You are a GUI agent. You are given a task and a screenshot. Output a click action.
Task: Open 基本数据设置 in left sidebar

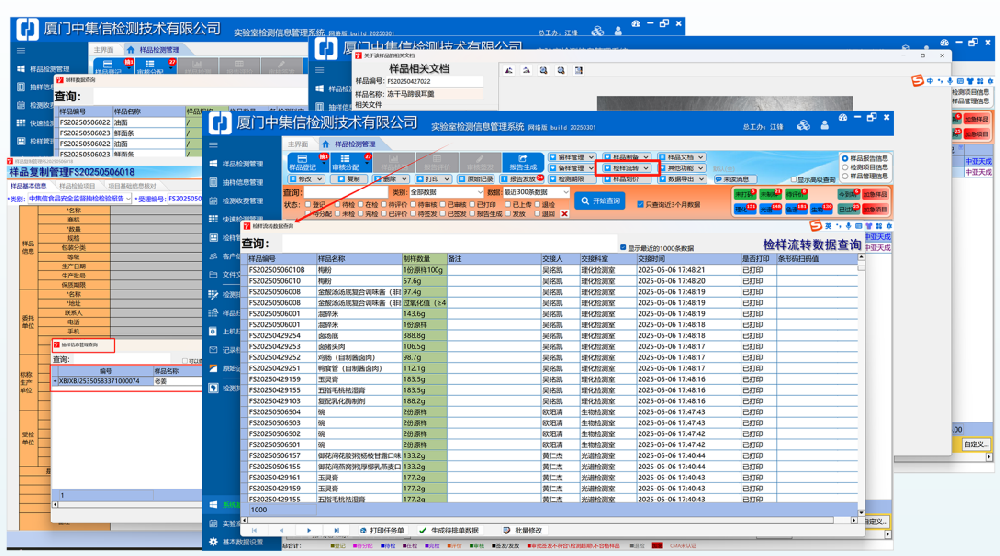[241, 542]
